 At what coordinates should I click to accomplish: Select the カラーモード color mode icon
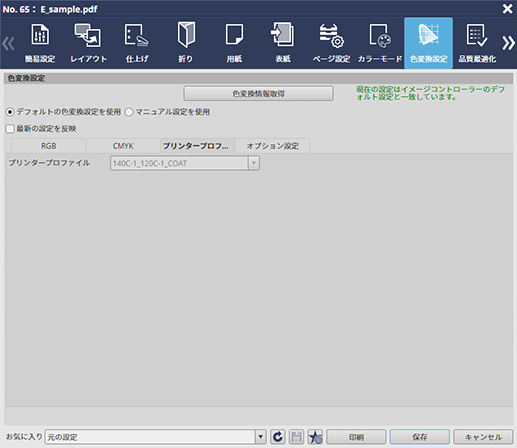pos(380,43)
